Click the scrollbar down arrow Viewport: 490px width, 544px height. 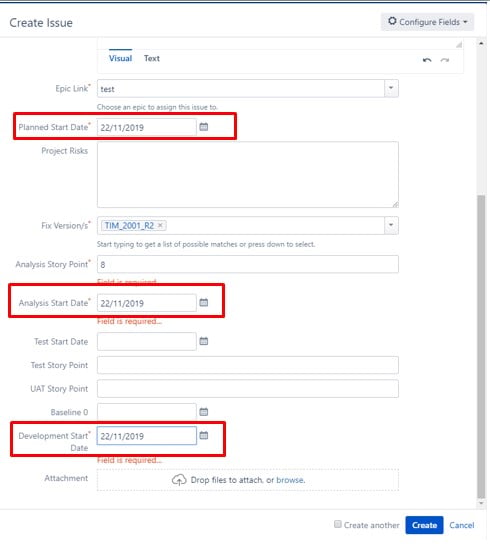point(481,503)
